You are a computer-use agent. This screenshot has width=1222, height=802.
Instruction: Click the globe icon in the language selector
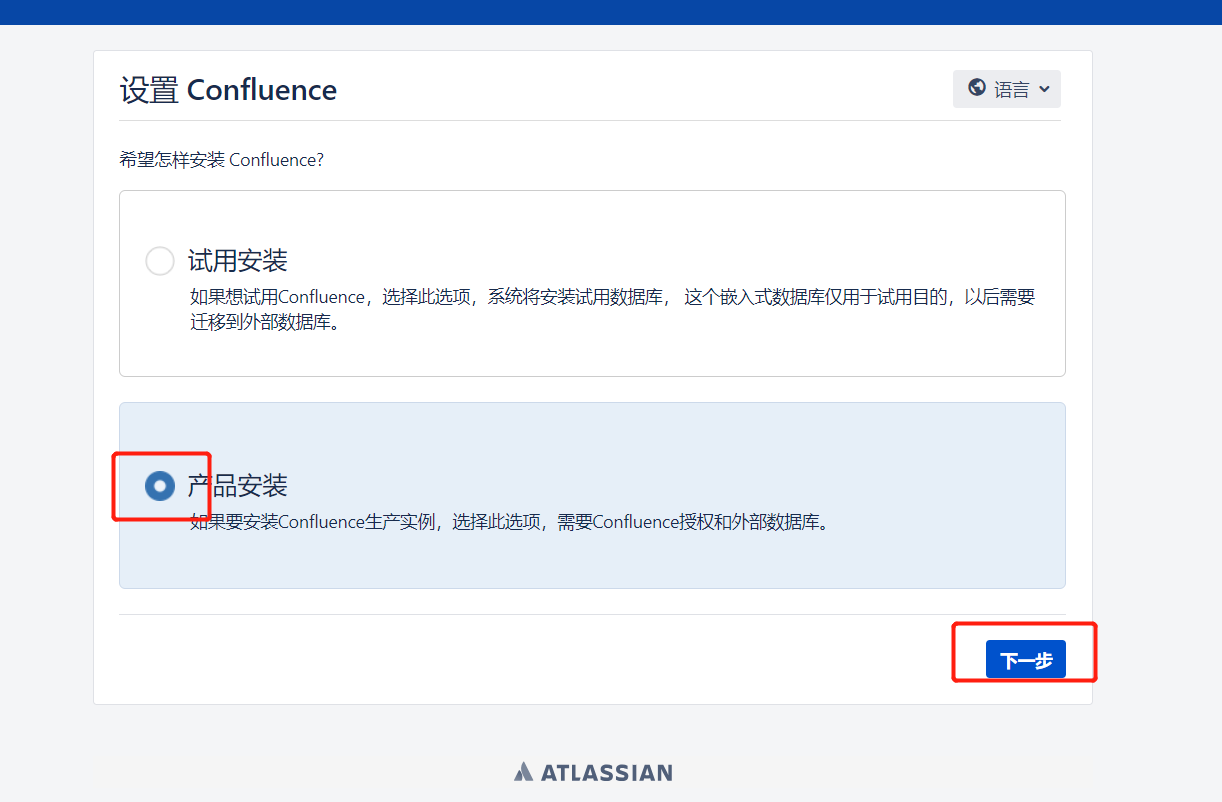coord(977,89)
